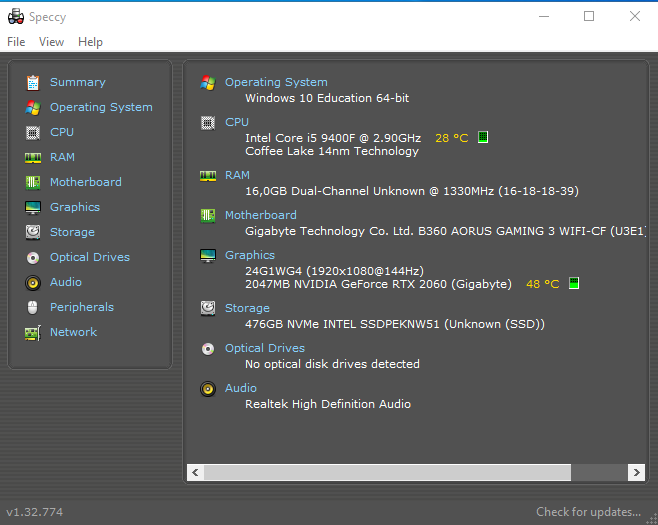Click the Windows 10 Education 64-bit text
The image size is (658, 525).
(327, 98)
